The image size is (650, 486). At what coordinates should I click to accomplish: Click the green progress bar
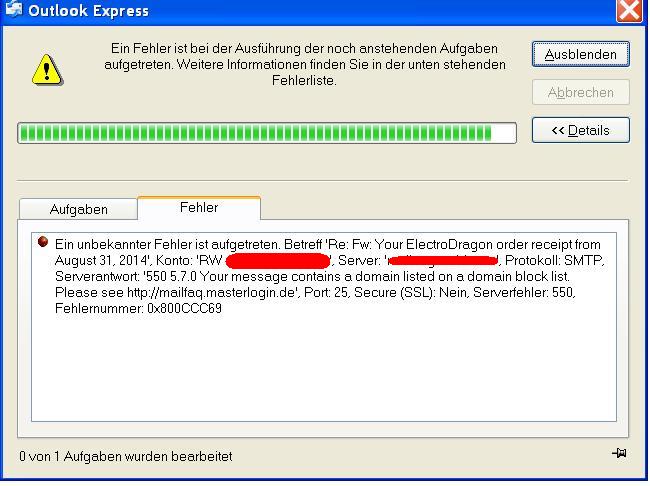[x=267, y=133]
